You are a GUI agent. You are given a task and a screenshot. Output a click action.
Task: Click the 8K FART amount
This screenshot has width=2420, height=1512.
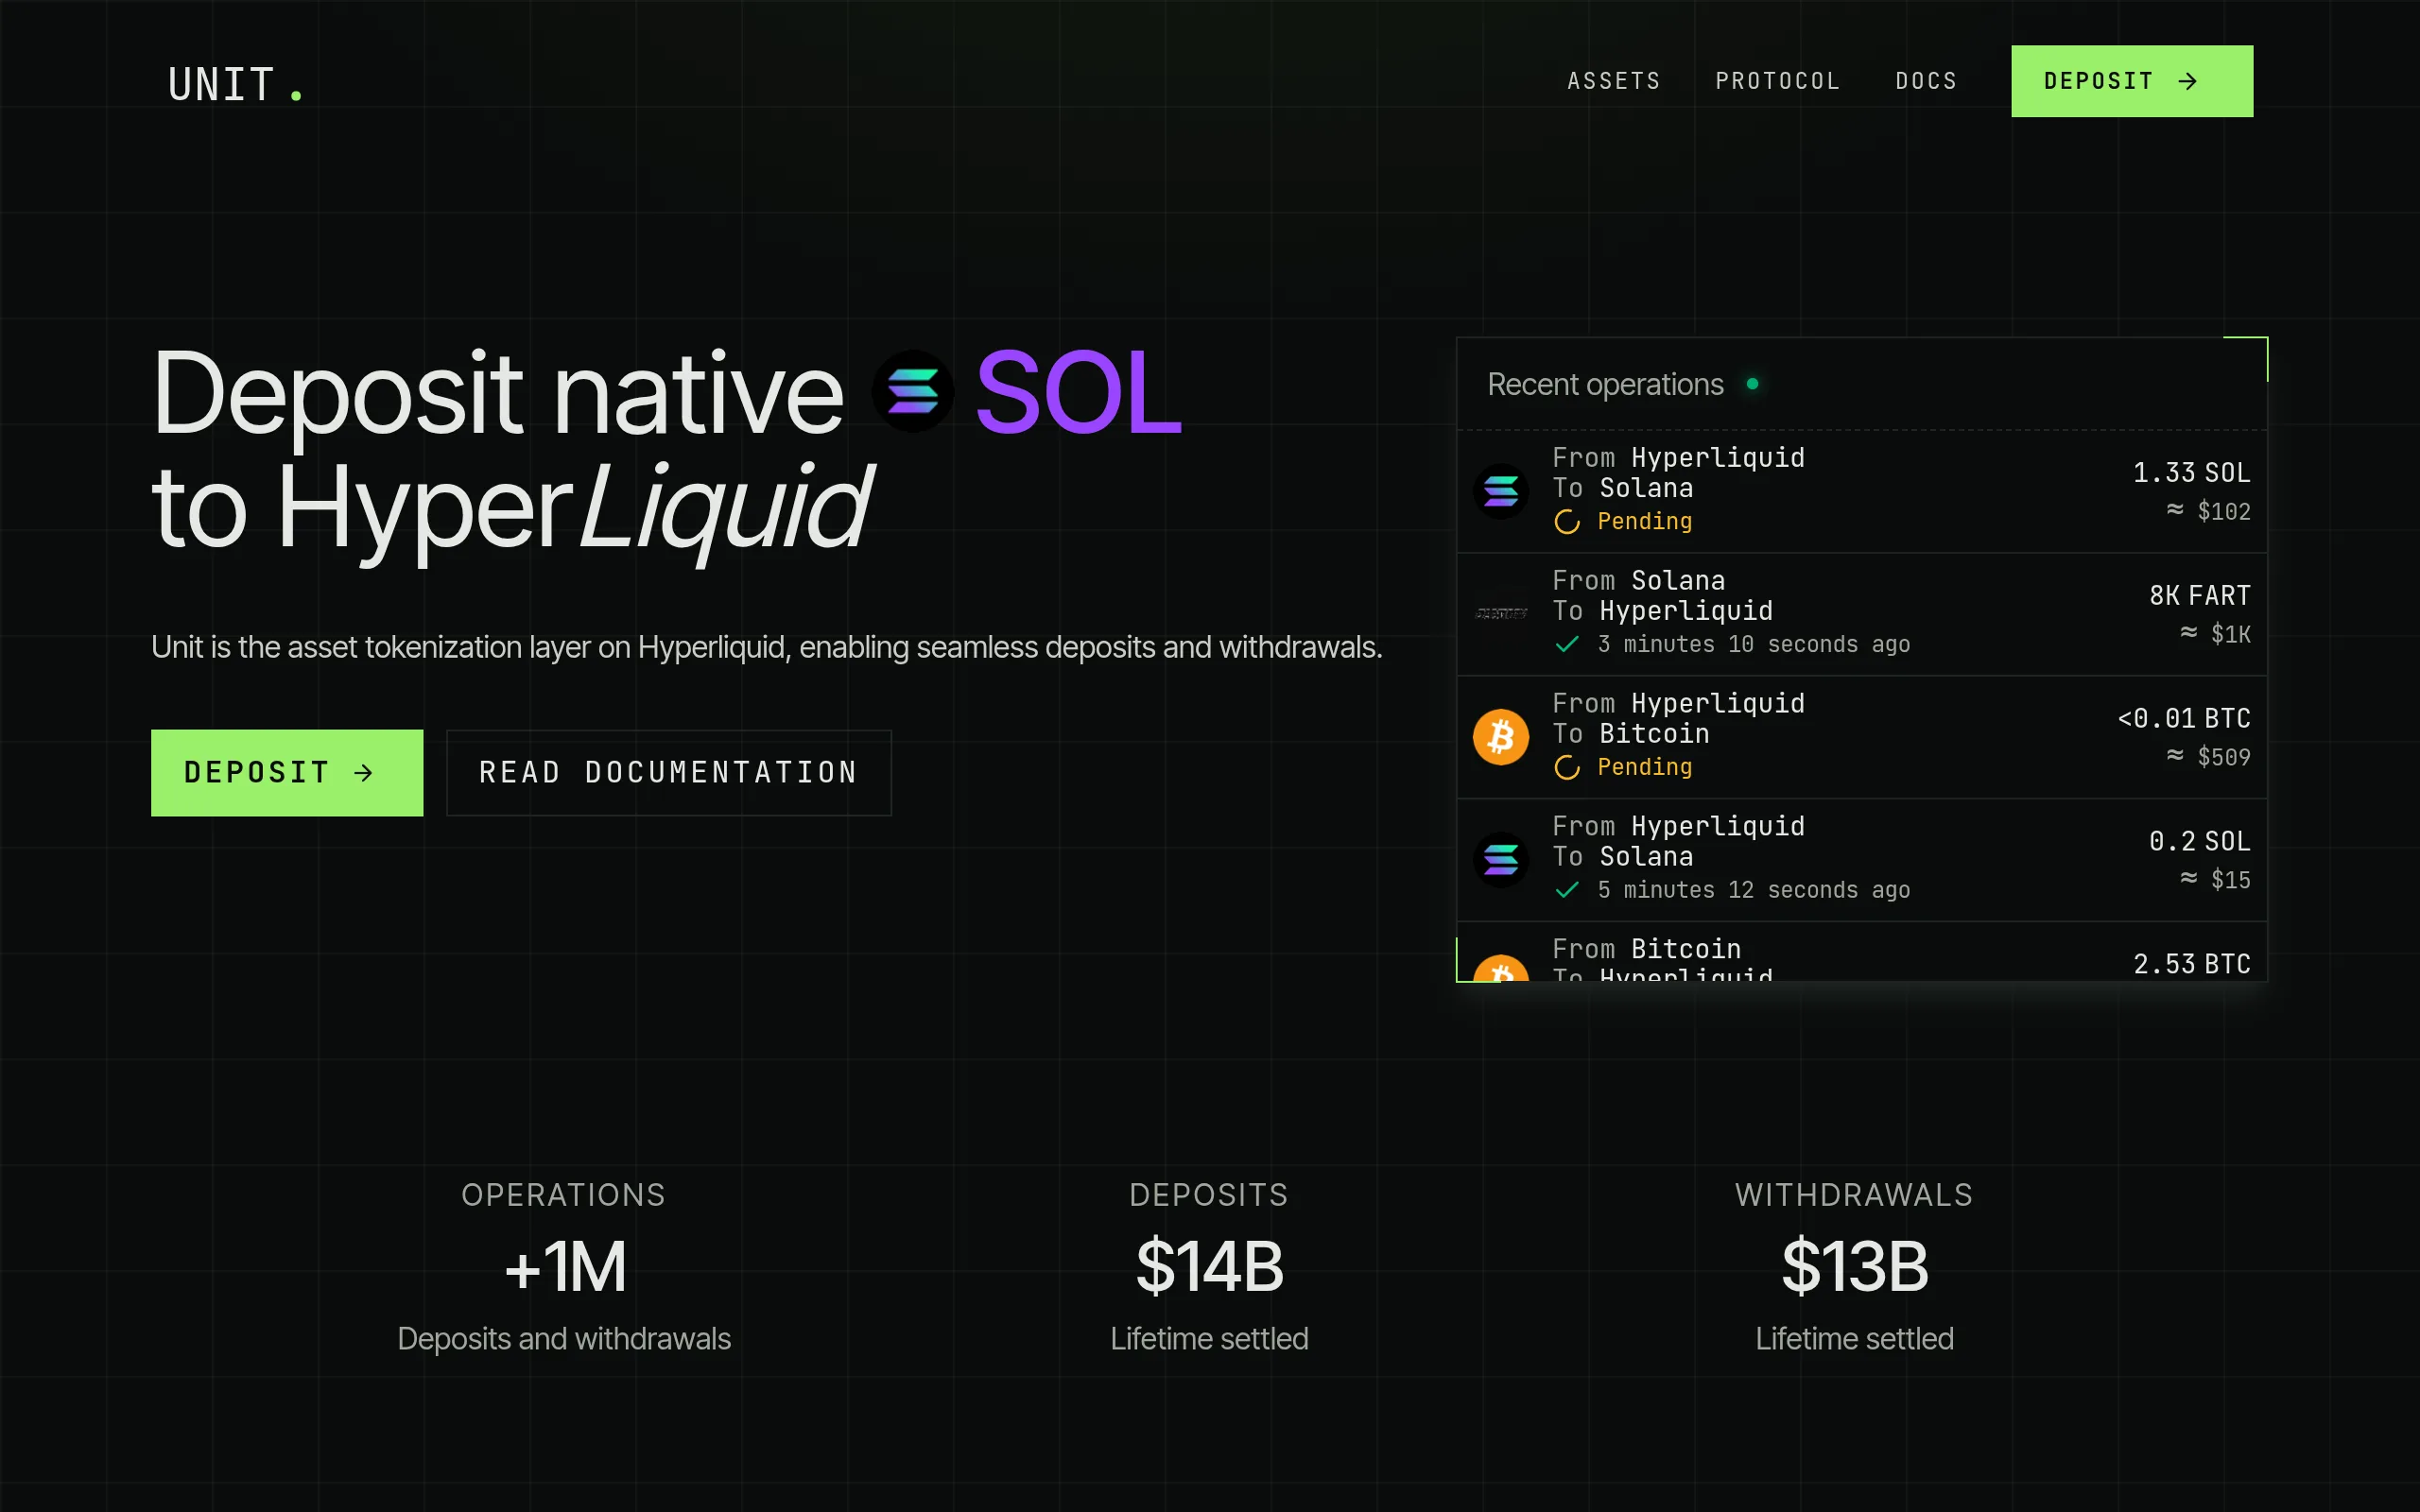pyautogui.click(x=2199, y=596)
